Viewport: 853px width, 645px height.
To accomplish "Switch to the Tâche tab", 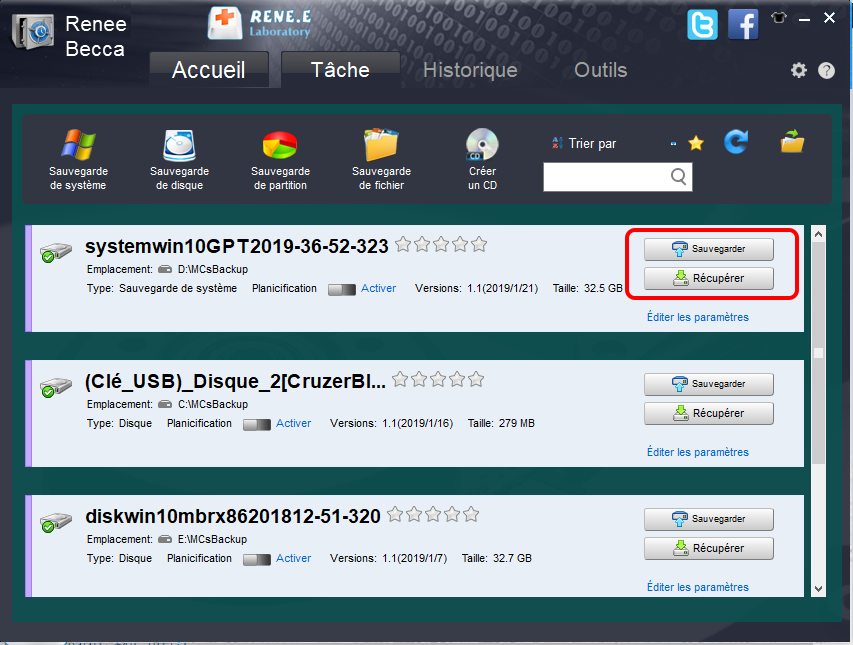I will [340, 70].
